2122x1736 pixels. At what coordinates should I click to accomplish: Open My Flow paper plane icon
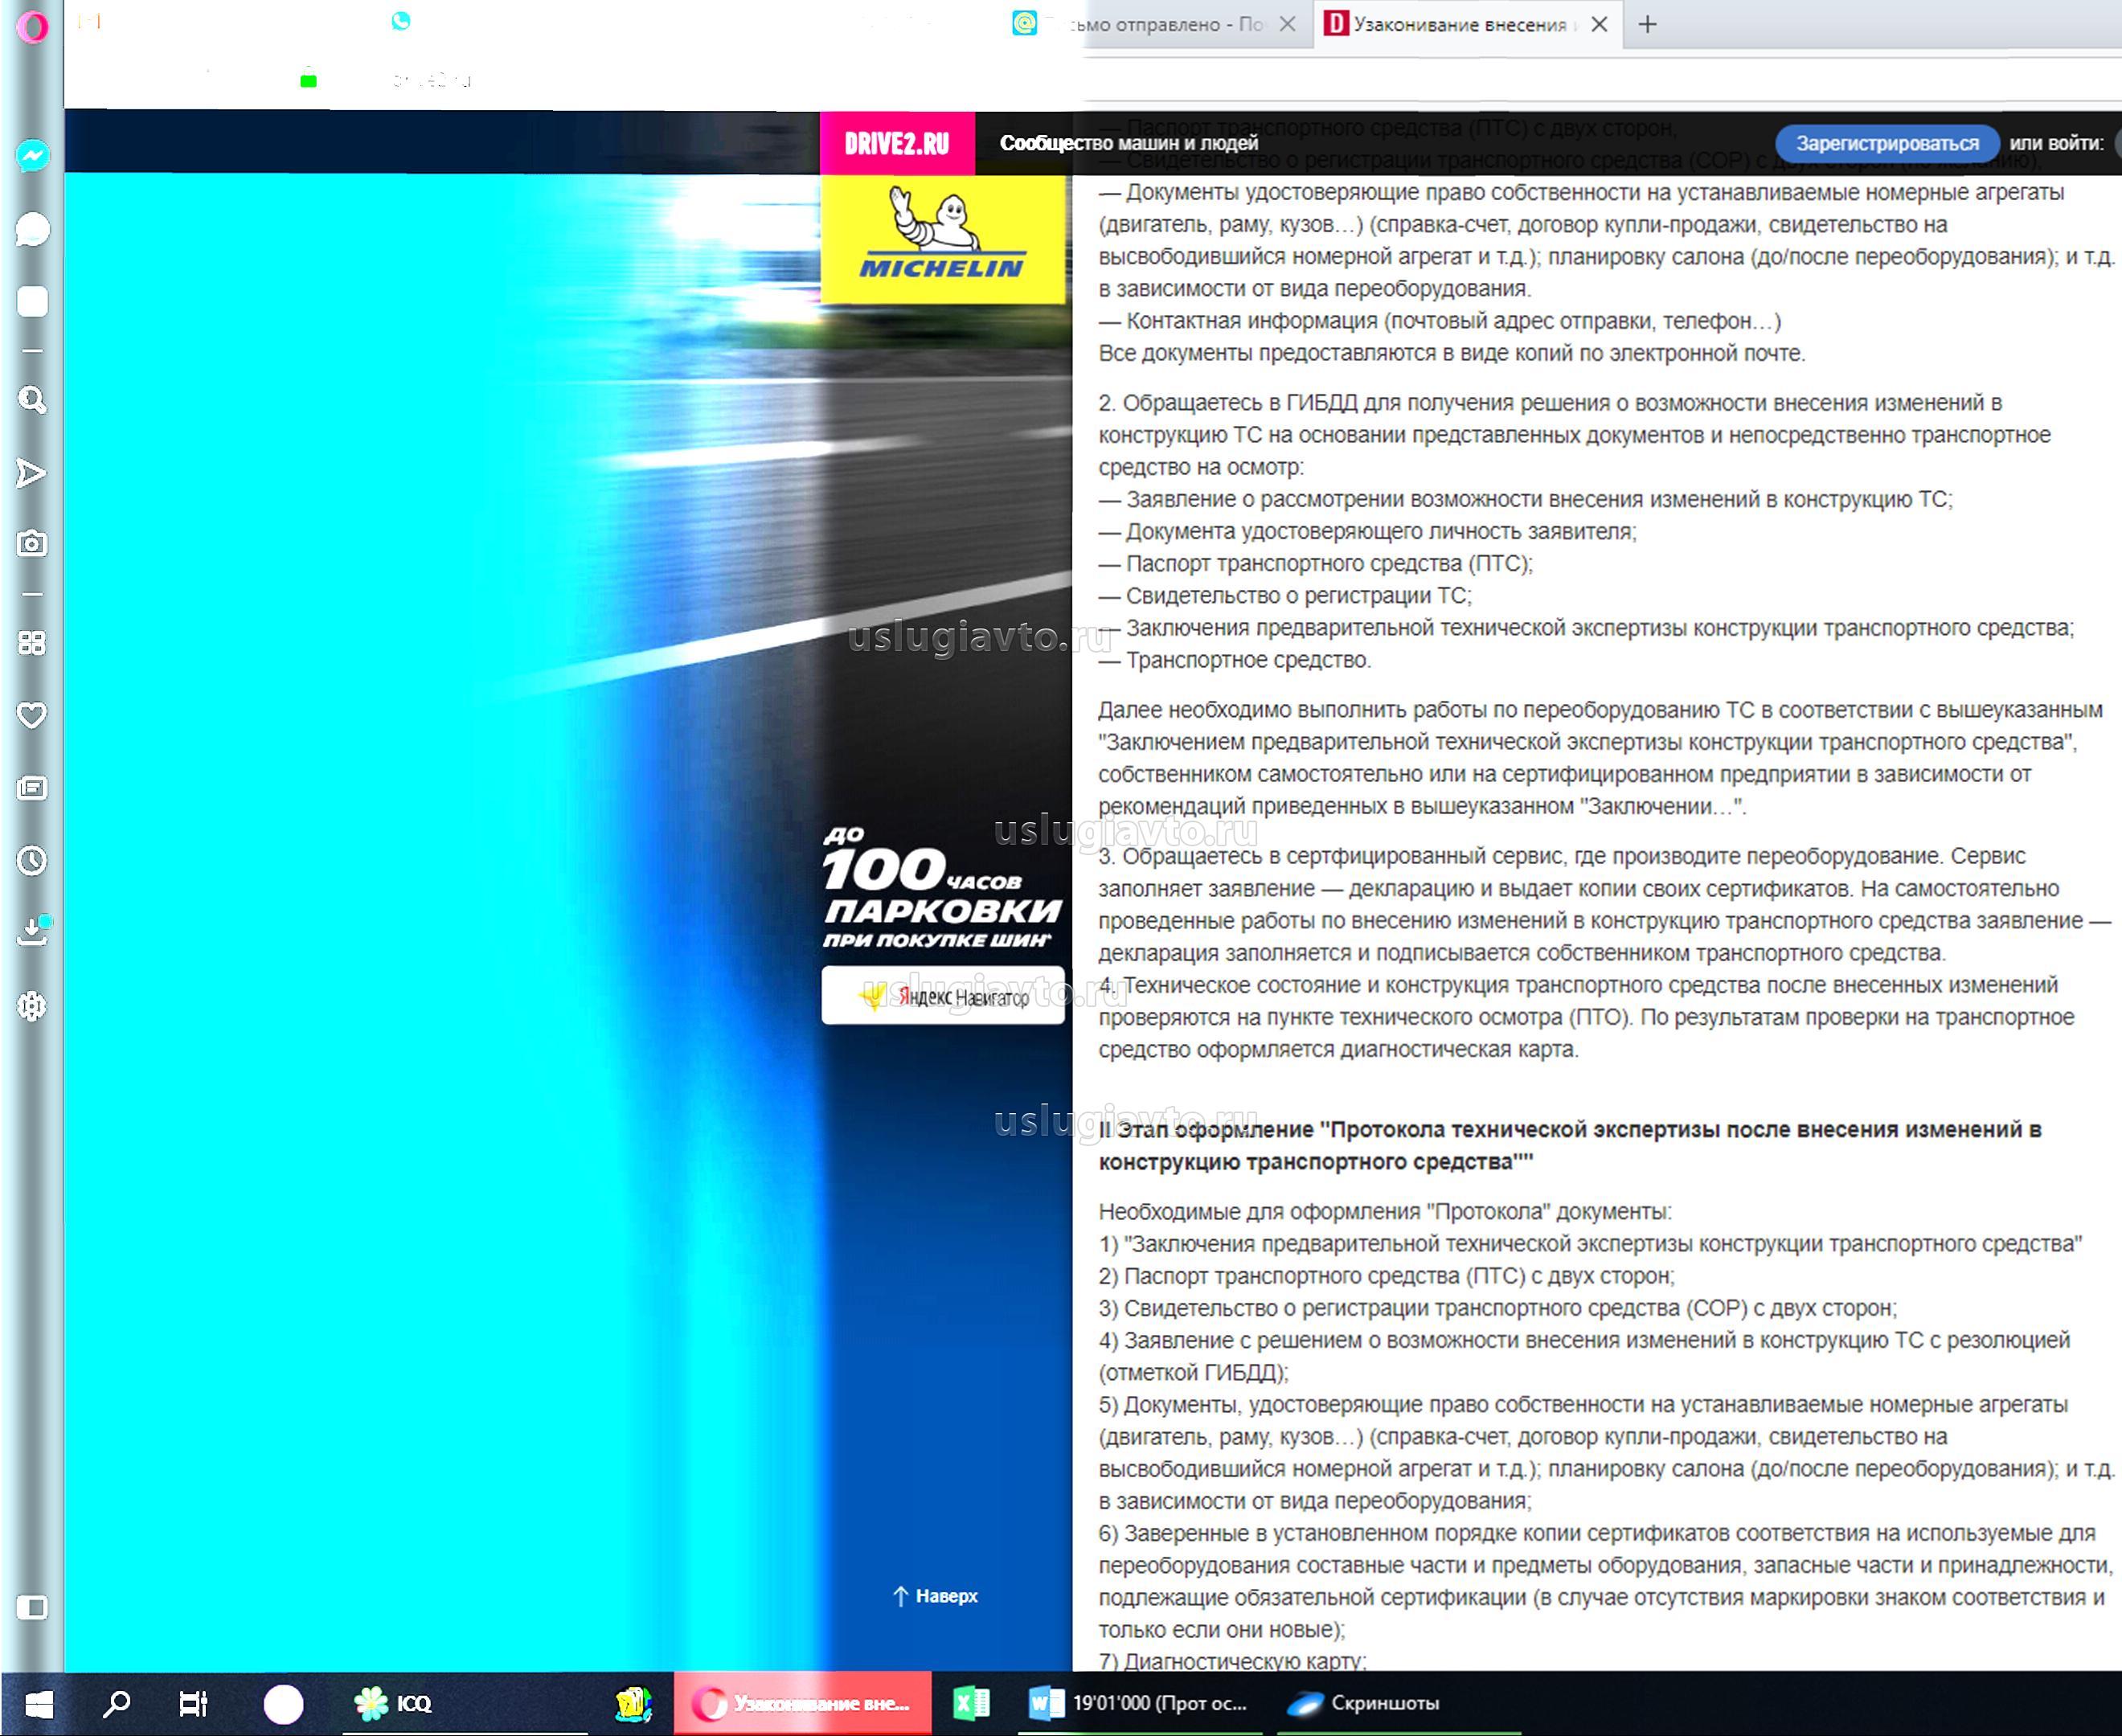(32, 473)
